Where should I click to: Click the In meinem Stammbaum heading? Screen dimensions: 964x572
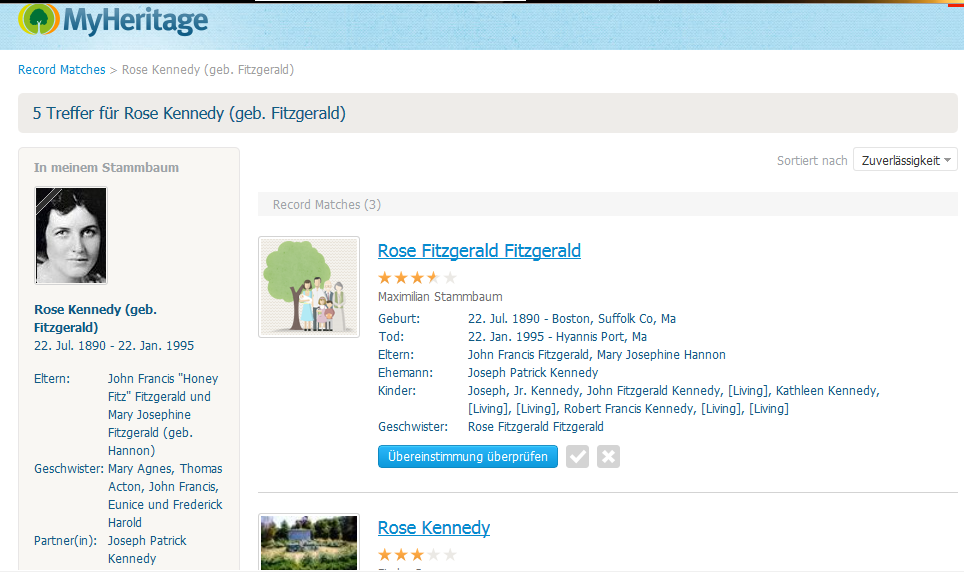point(106,167)
